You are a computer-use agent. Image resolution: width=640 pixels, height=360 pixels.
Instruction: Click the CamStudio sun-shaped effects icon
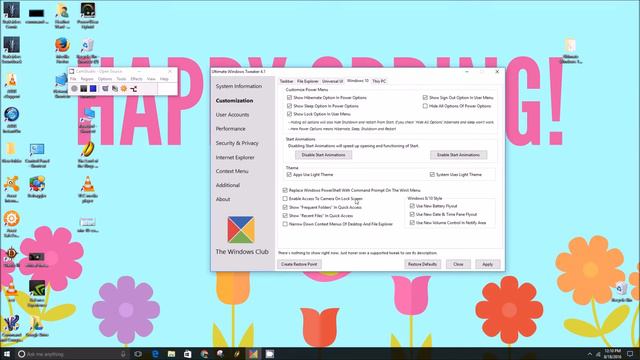(x=124, y=89)
